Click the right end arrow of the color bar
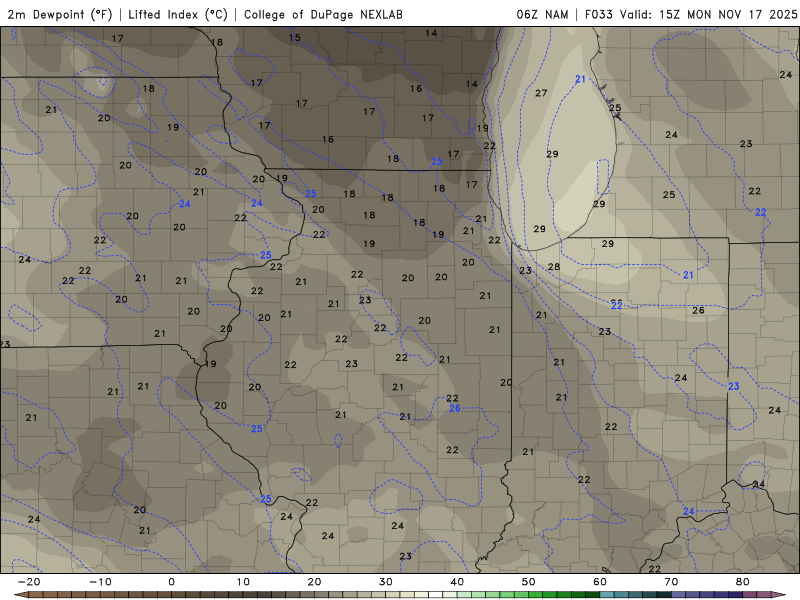 pyautogui.click(x=779, y=595)
